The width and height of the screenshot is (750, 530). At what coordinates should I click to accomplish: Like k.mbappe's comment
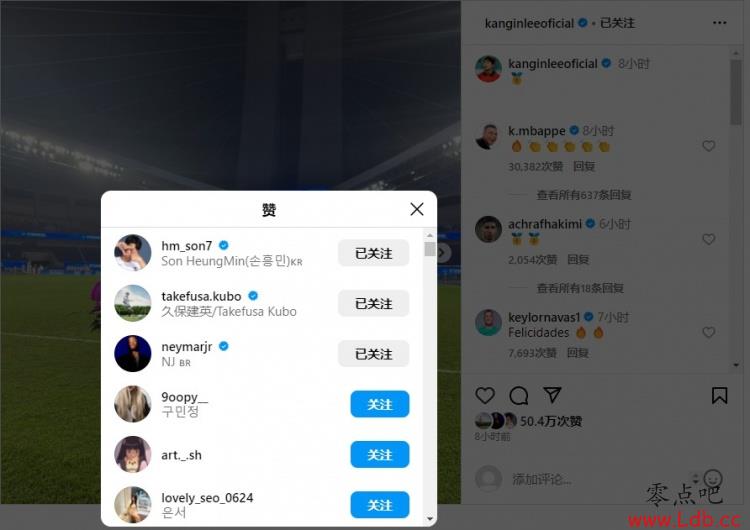coord(709,146)
